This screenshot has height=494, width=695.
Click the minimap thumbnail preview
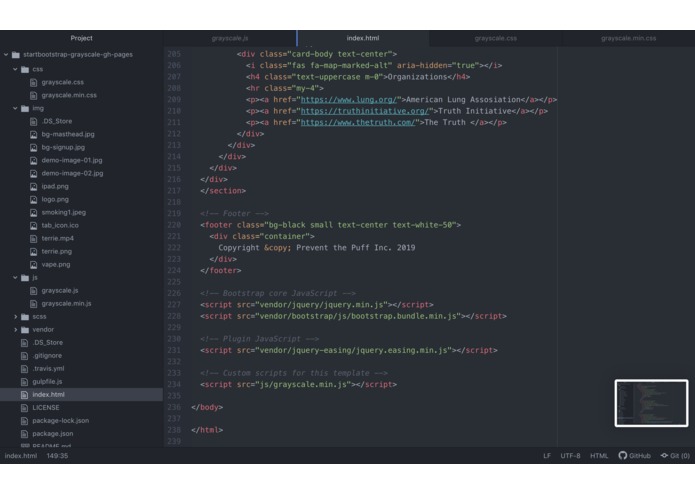pyautogui.click(x=651, y=403)
